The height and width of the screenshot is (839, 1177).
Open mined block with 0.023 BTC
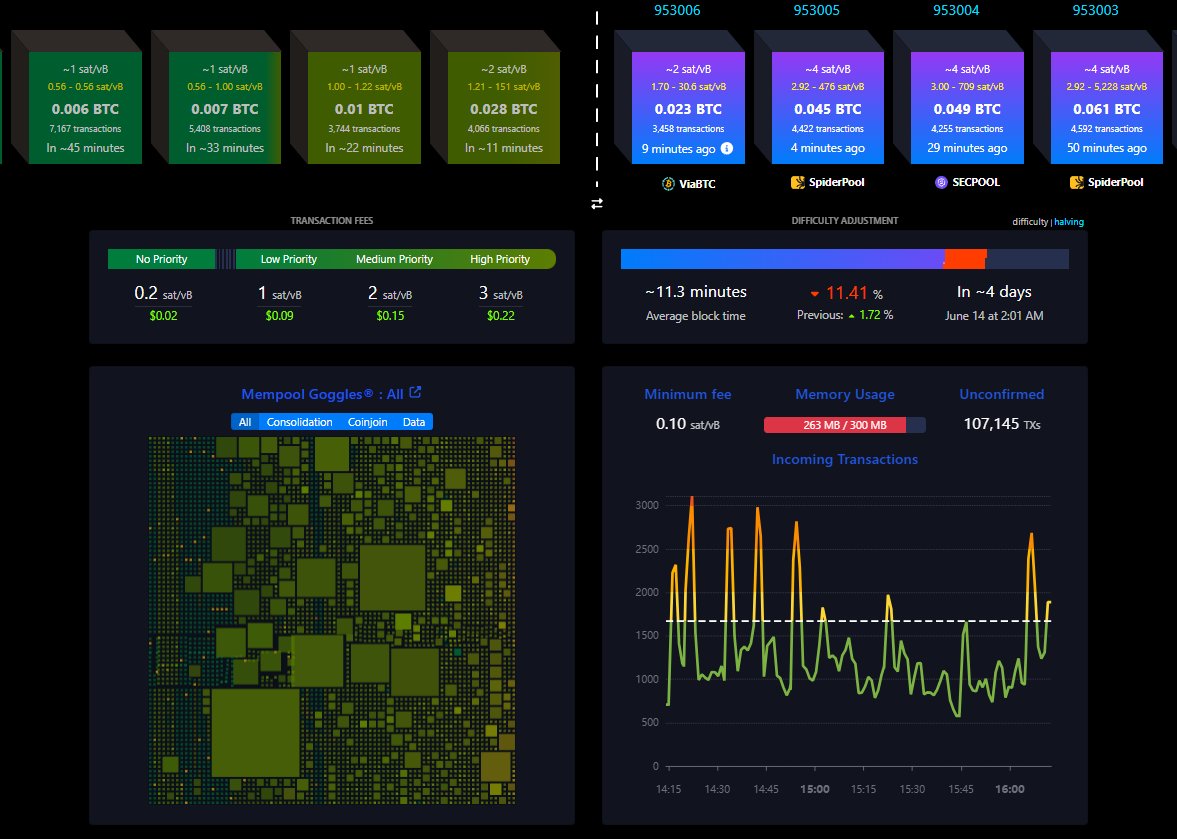[688, 108]
